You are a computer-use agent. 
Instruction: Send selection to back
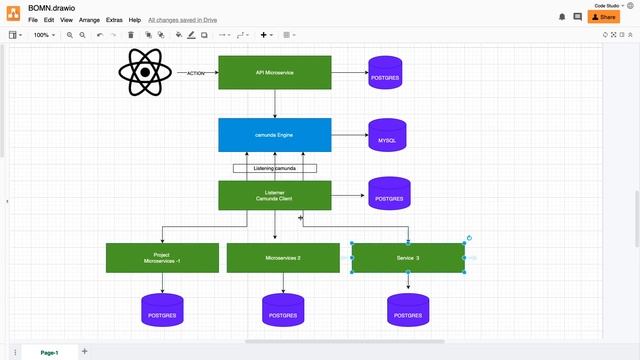(x=161, y=35)
